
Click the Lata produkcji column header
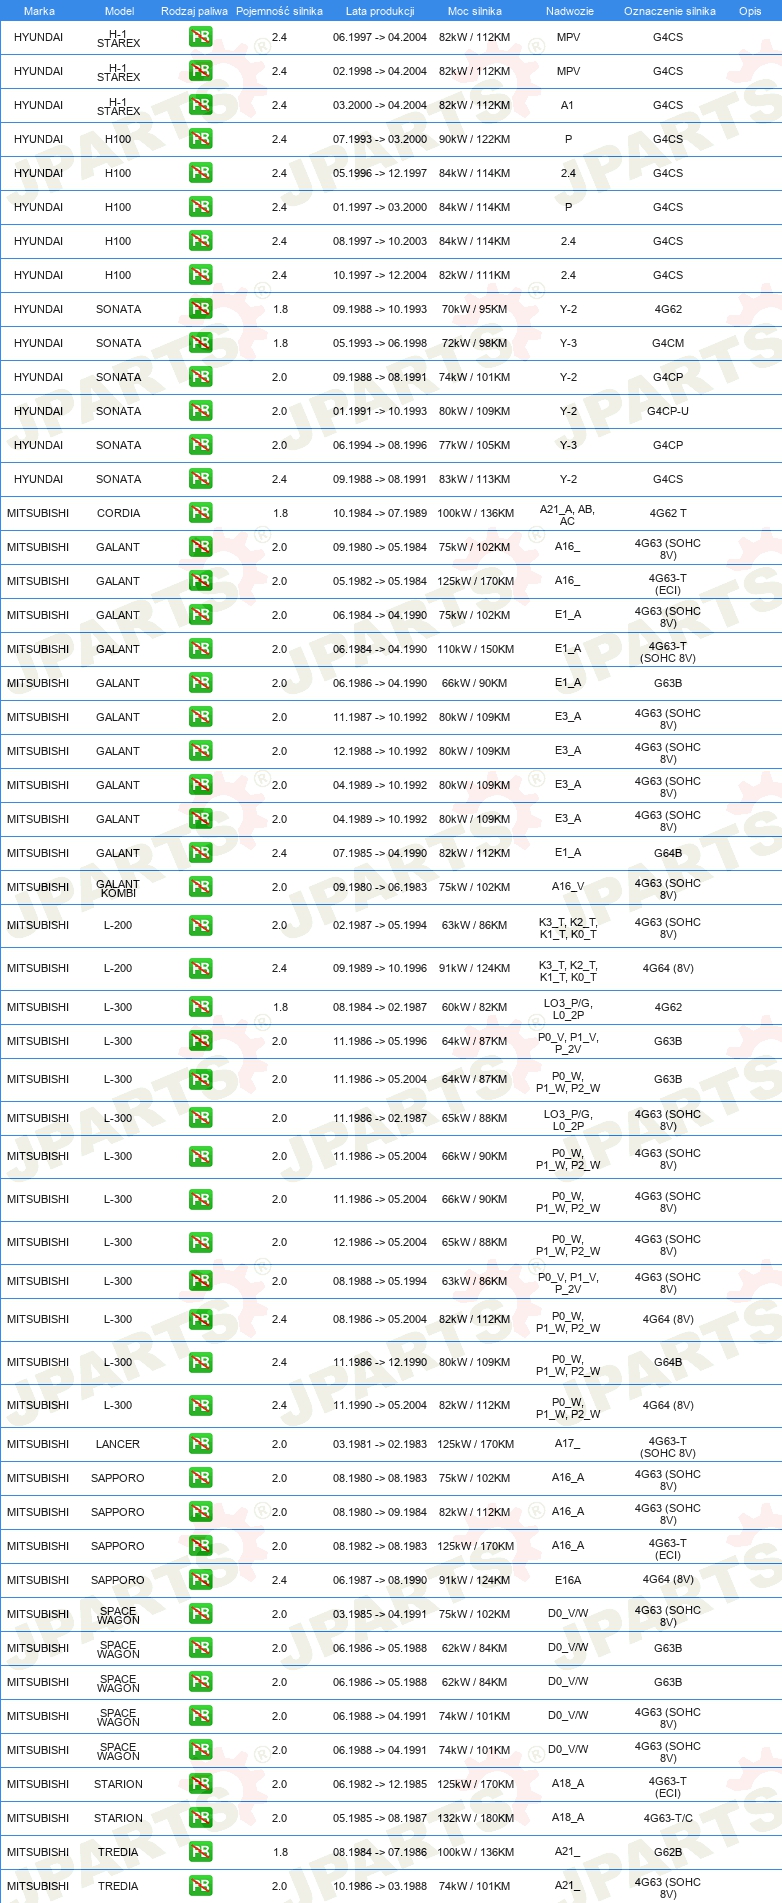click(x=380, y=11)
